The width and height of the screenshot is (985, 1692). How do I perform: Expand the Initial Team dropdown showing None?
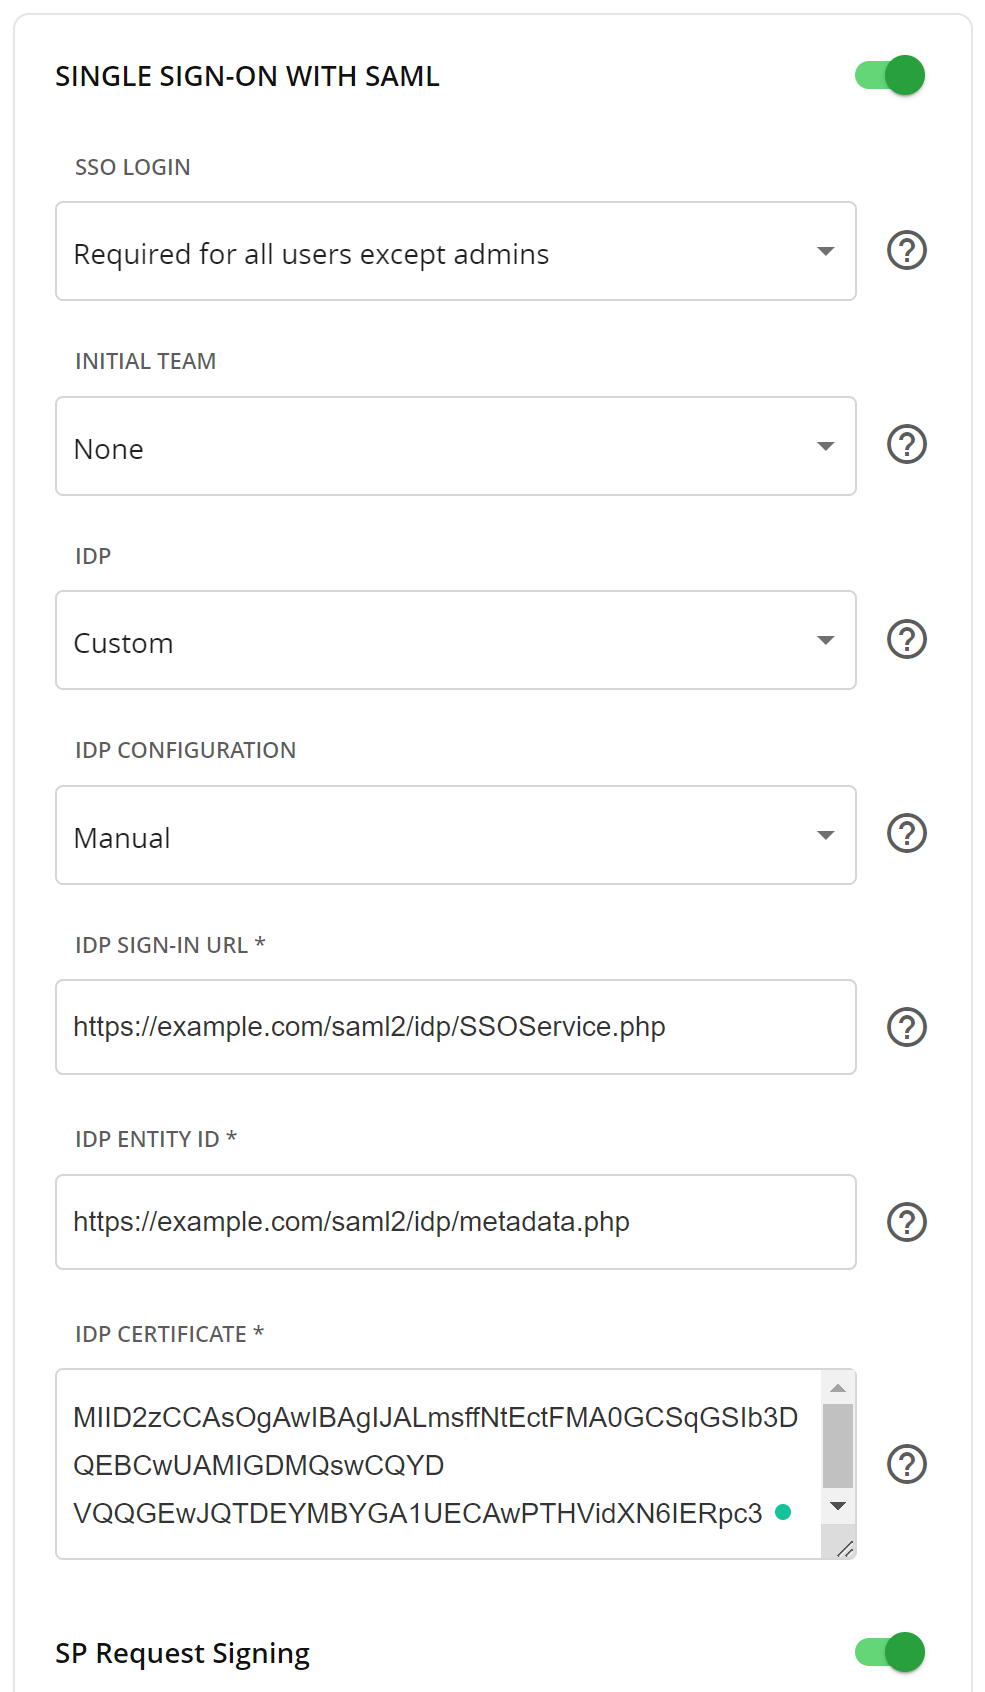[455, 446]
